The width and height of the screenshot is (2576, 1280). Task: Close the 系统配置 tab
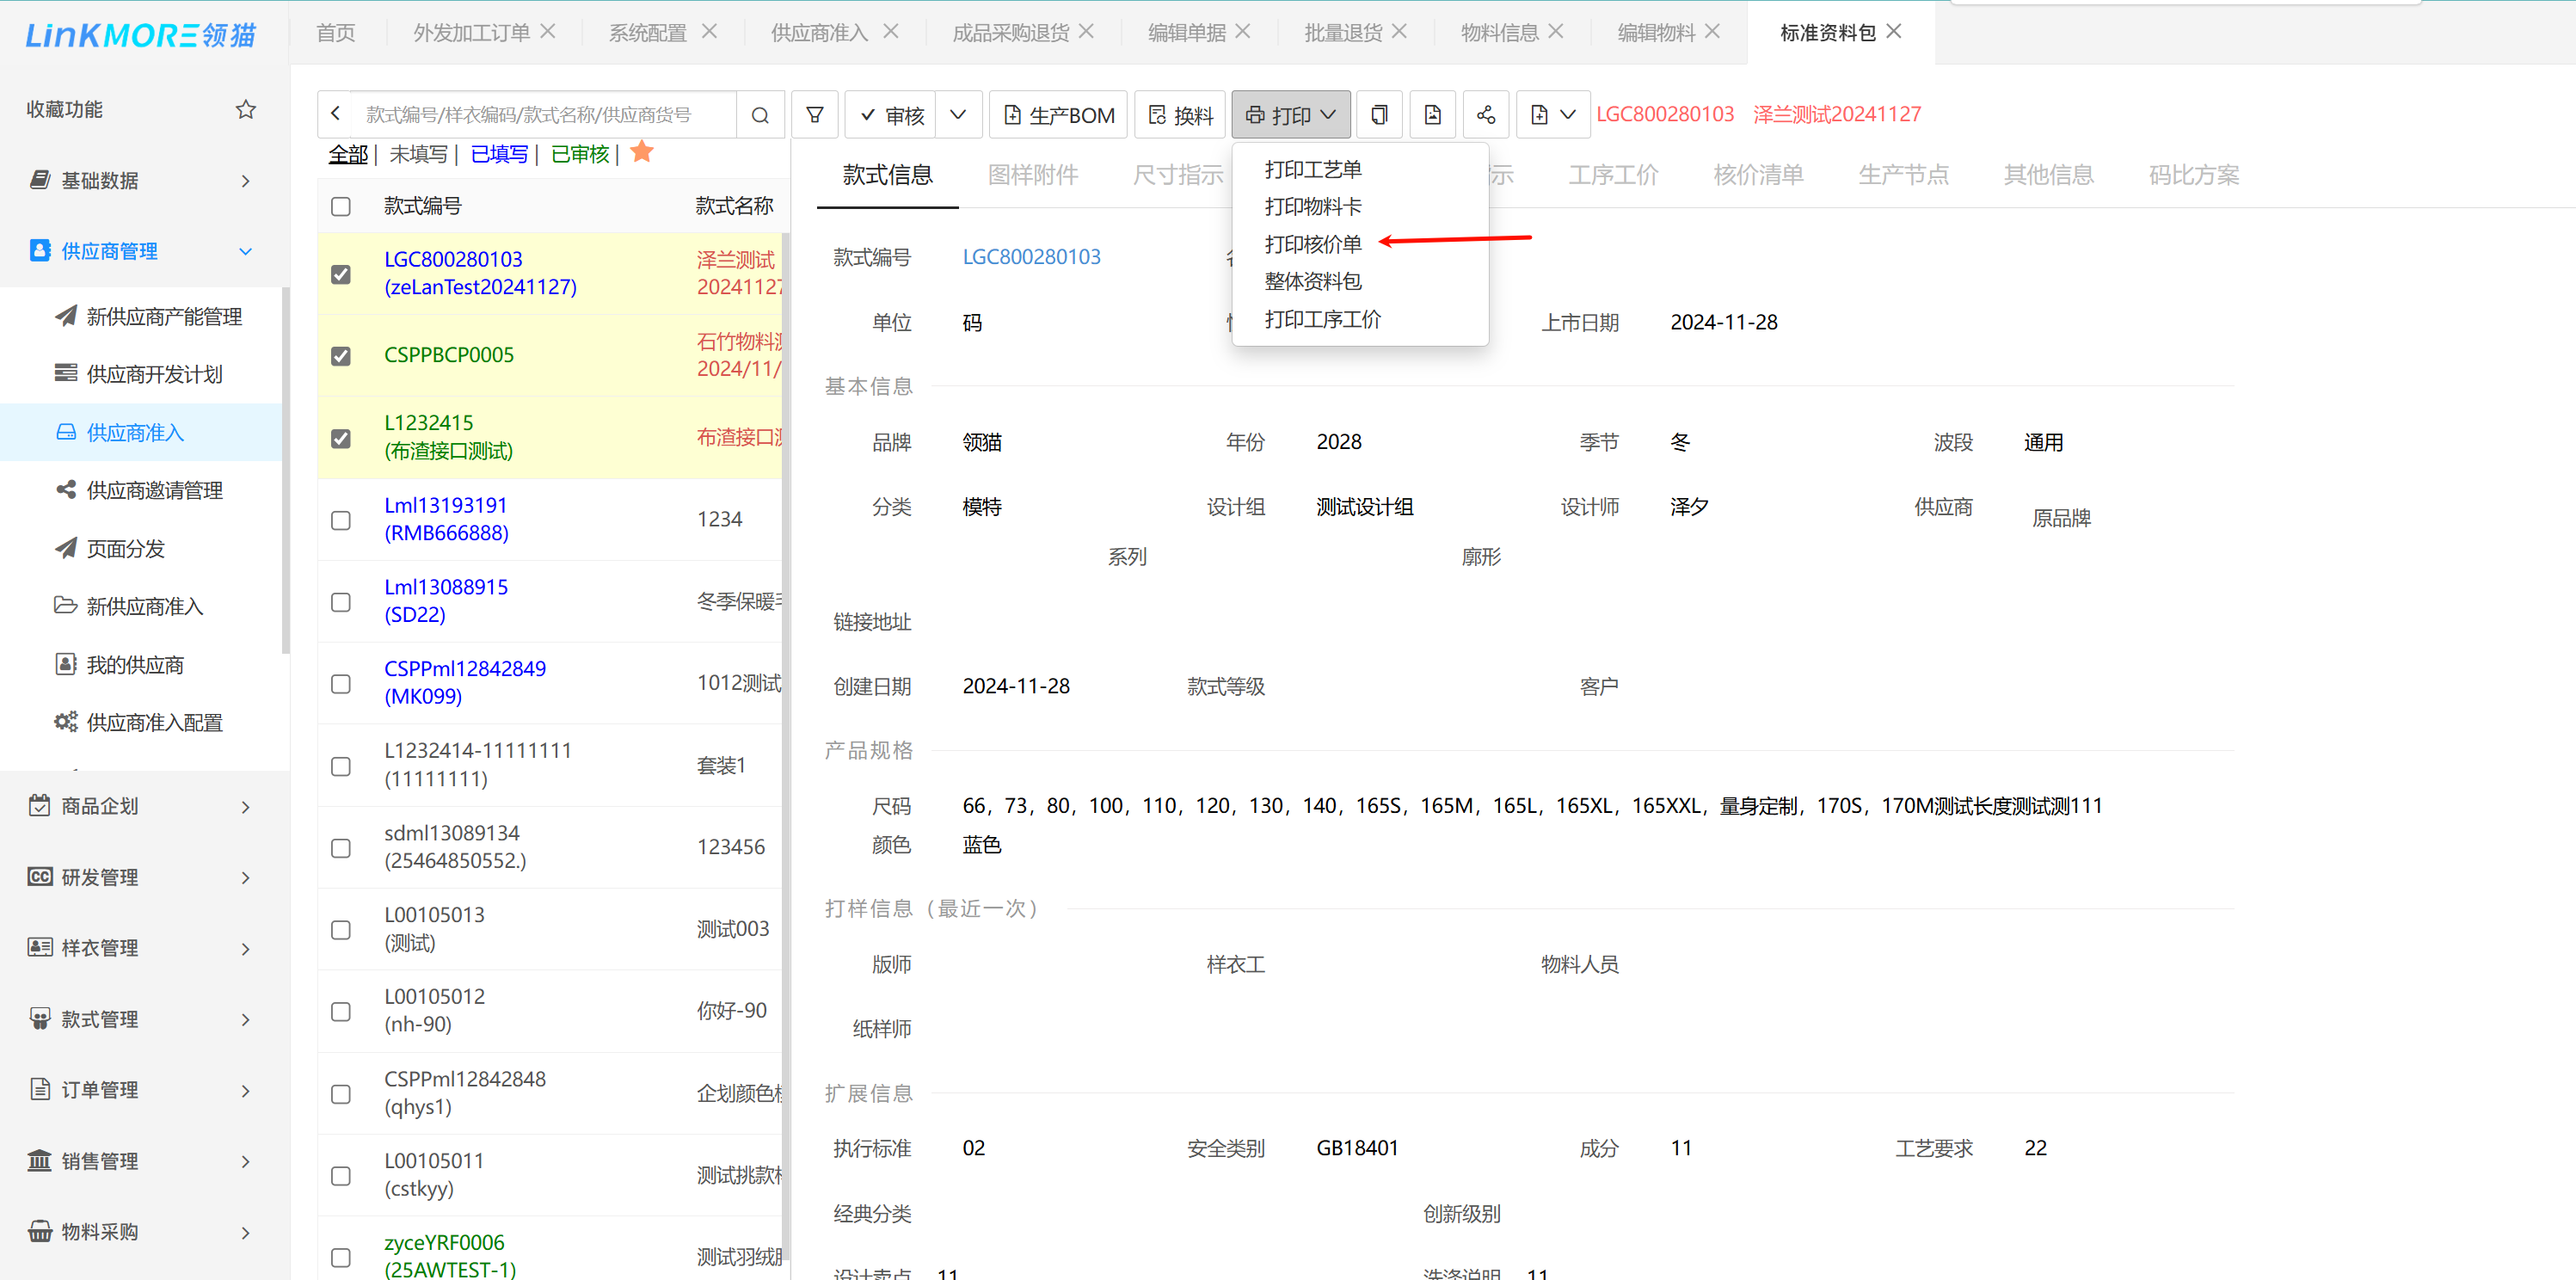tap(709, 32)
